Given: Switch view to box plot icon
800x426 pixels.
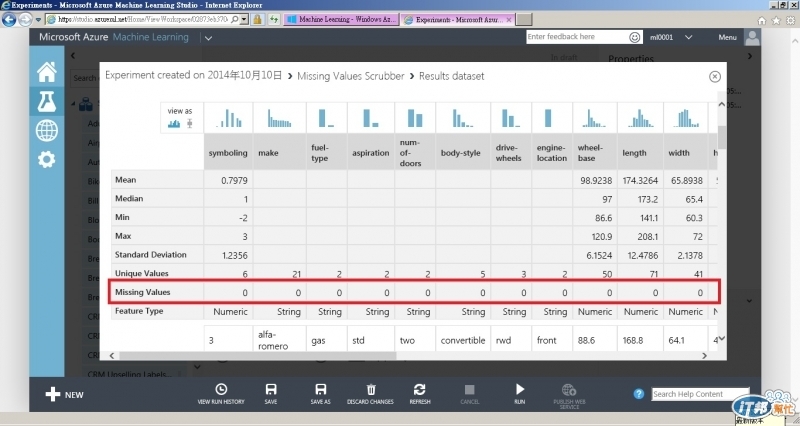Looking at the screenshot, I should (190, 123).
